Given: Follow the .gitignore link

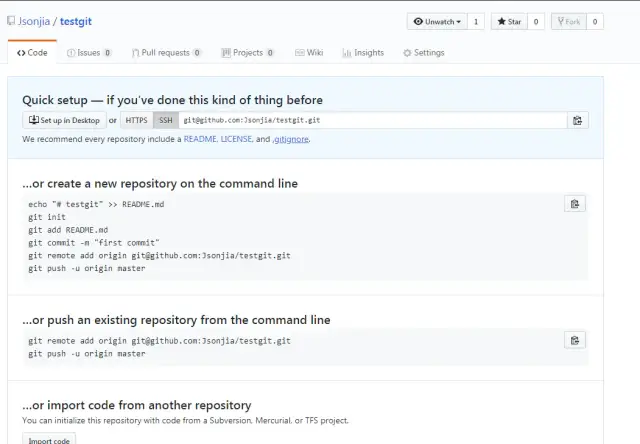Looking at the screenshot, I should click(x=291, y=139).
